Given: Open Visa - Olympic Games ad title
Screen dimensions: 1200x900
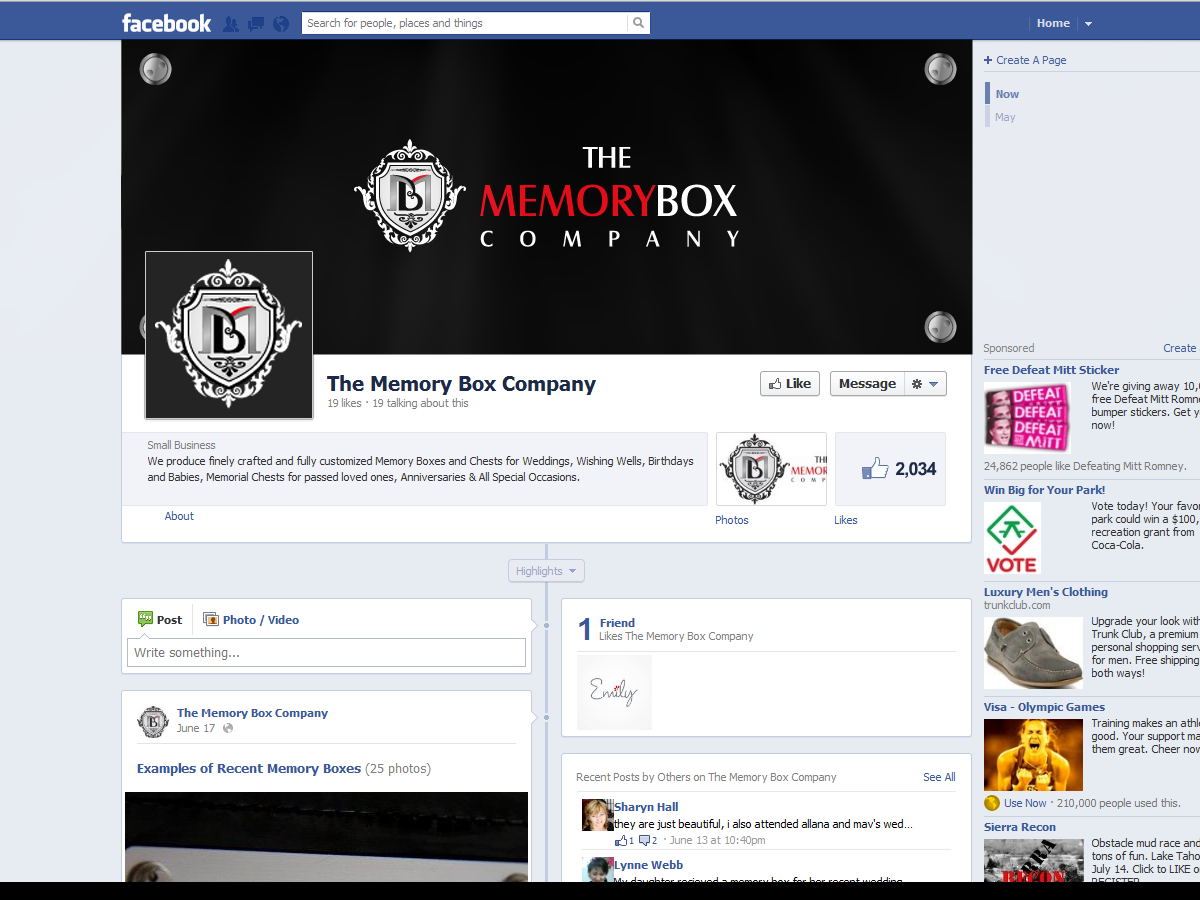Looking at the screenshot, I should point(1044,707).
